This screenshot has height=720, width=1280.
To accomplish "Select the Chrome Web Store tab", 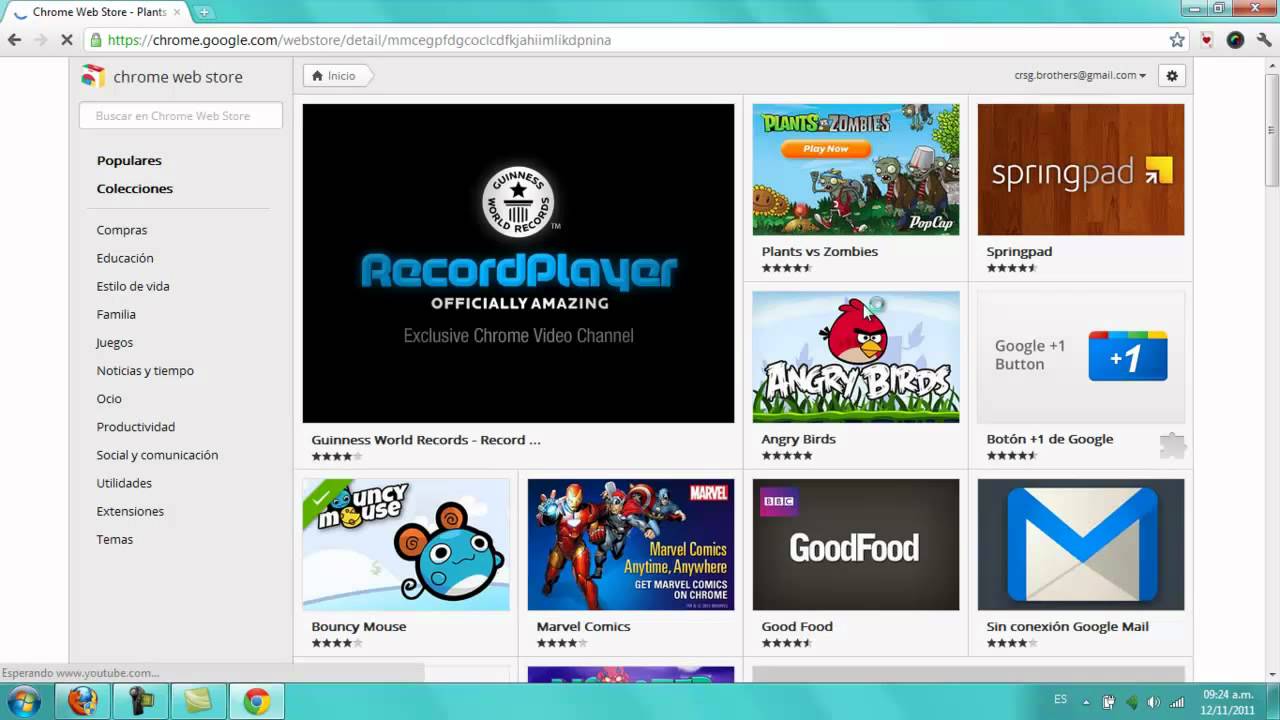I will [x=97, y=12].
